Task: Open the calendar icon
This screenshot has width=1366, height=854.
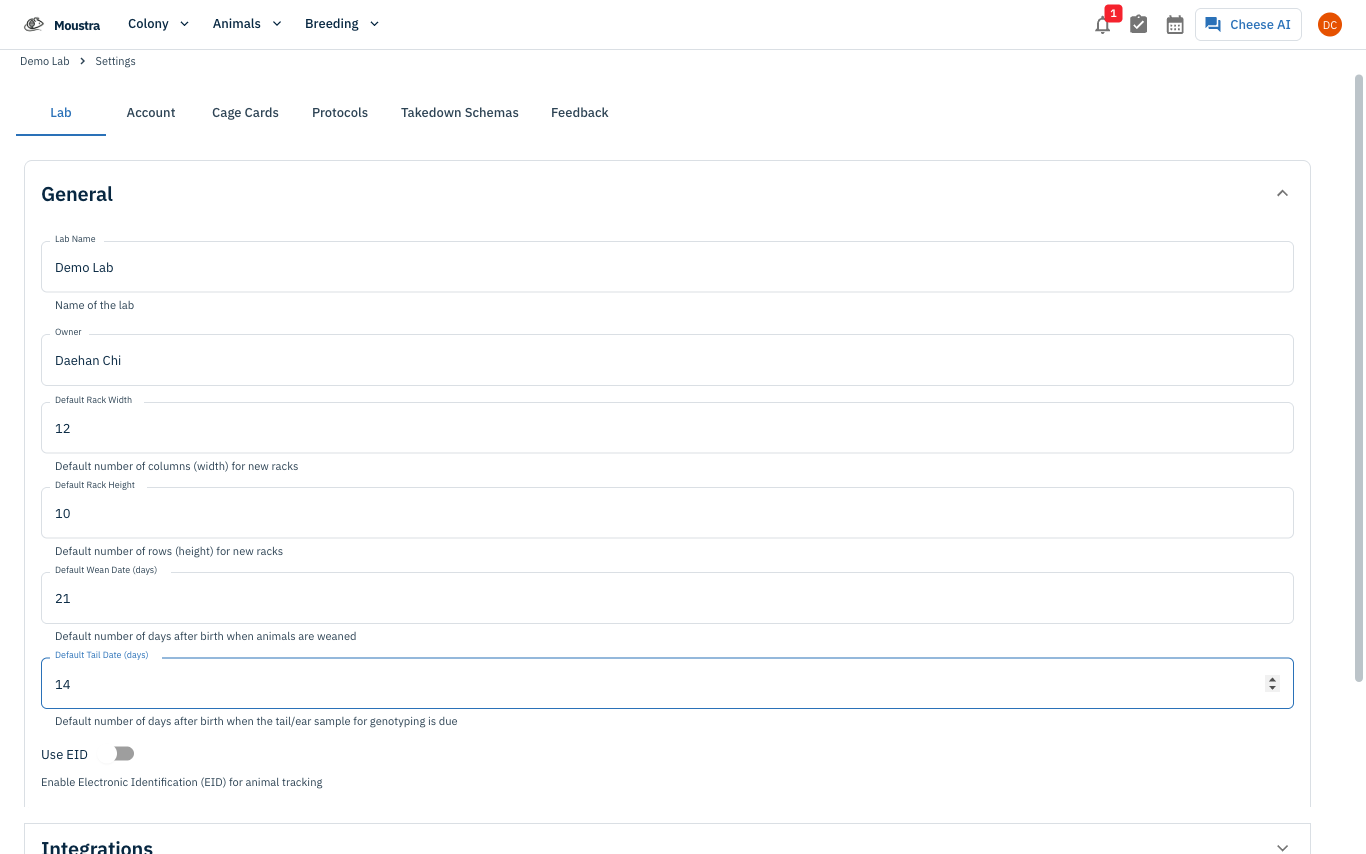Action: [x=1175, y=25]
